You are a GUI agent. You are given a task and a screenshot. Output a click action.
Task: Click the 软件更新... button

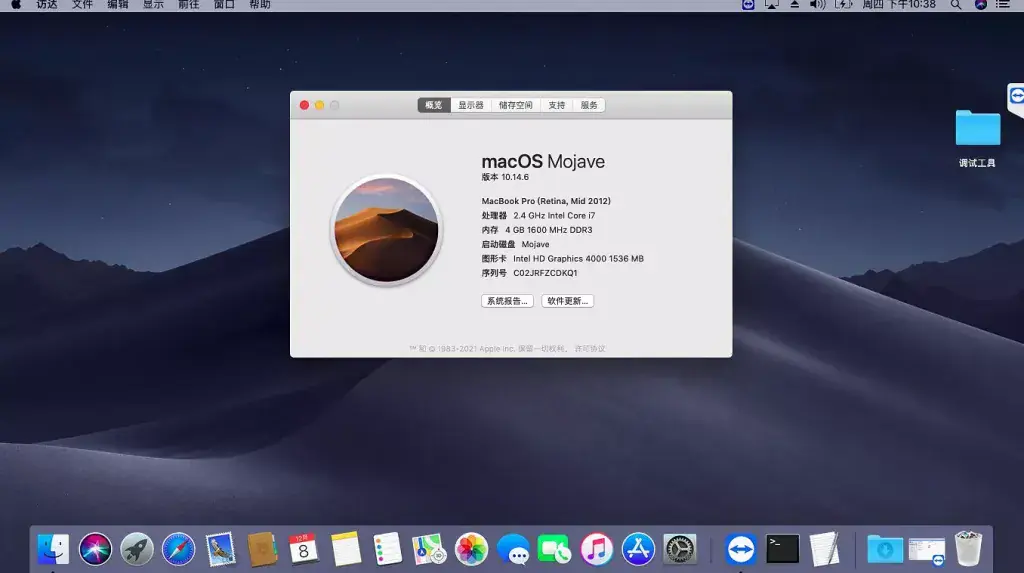tap(568, 301)
